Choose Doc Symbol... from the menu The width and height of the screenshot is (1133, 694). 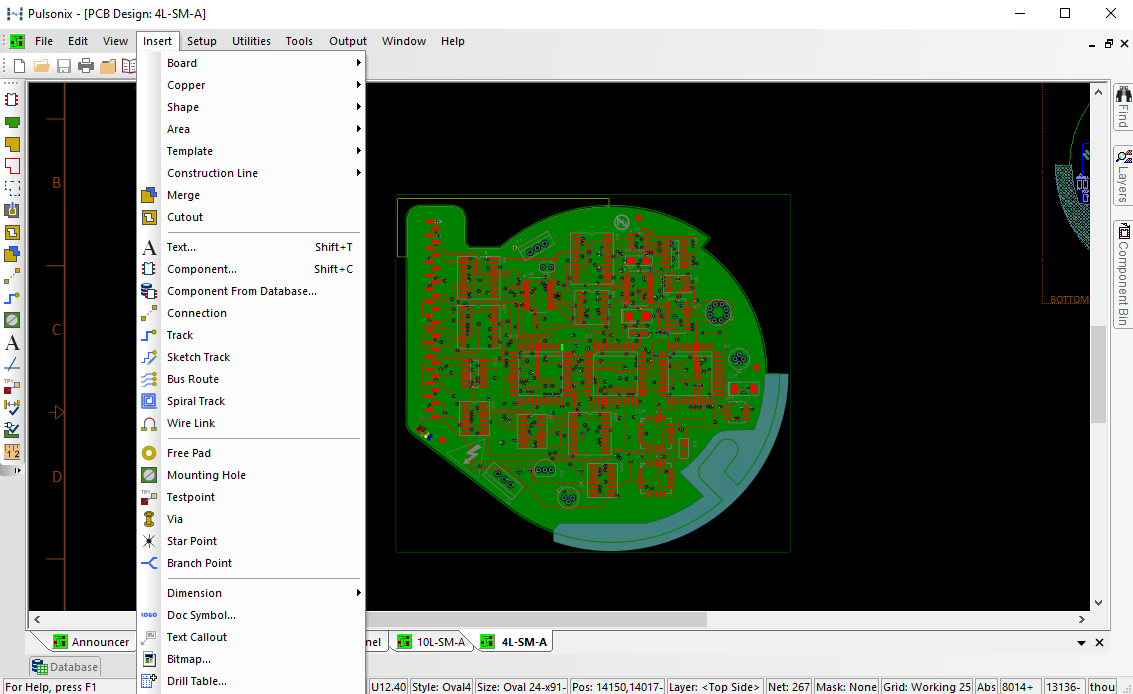pos(251,615)
